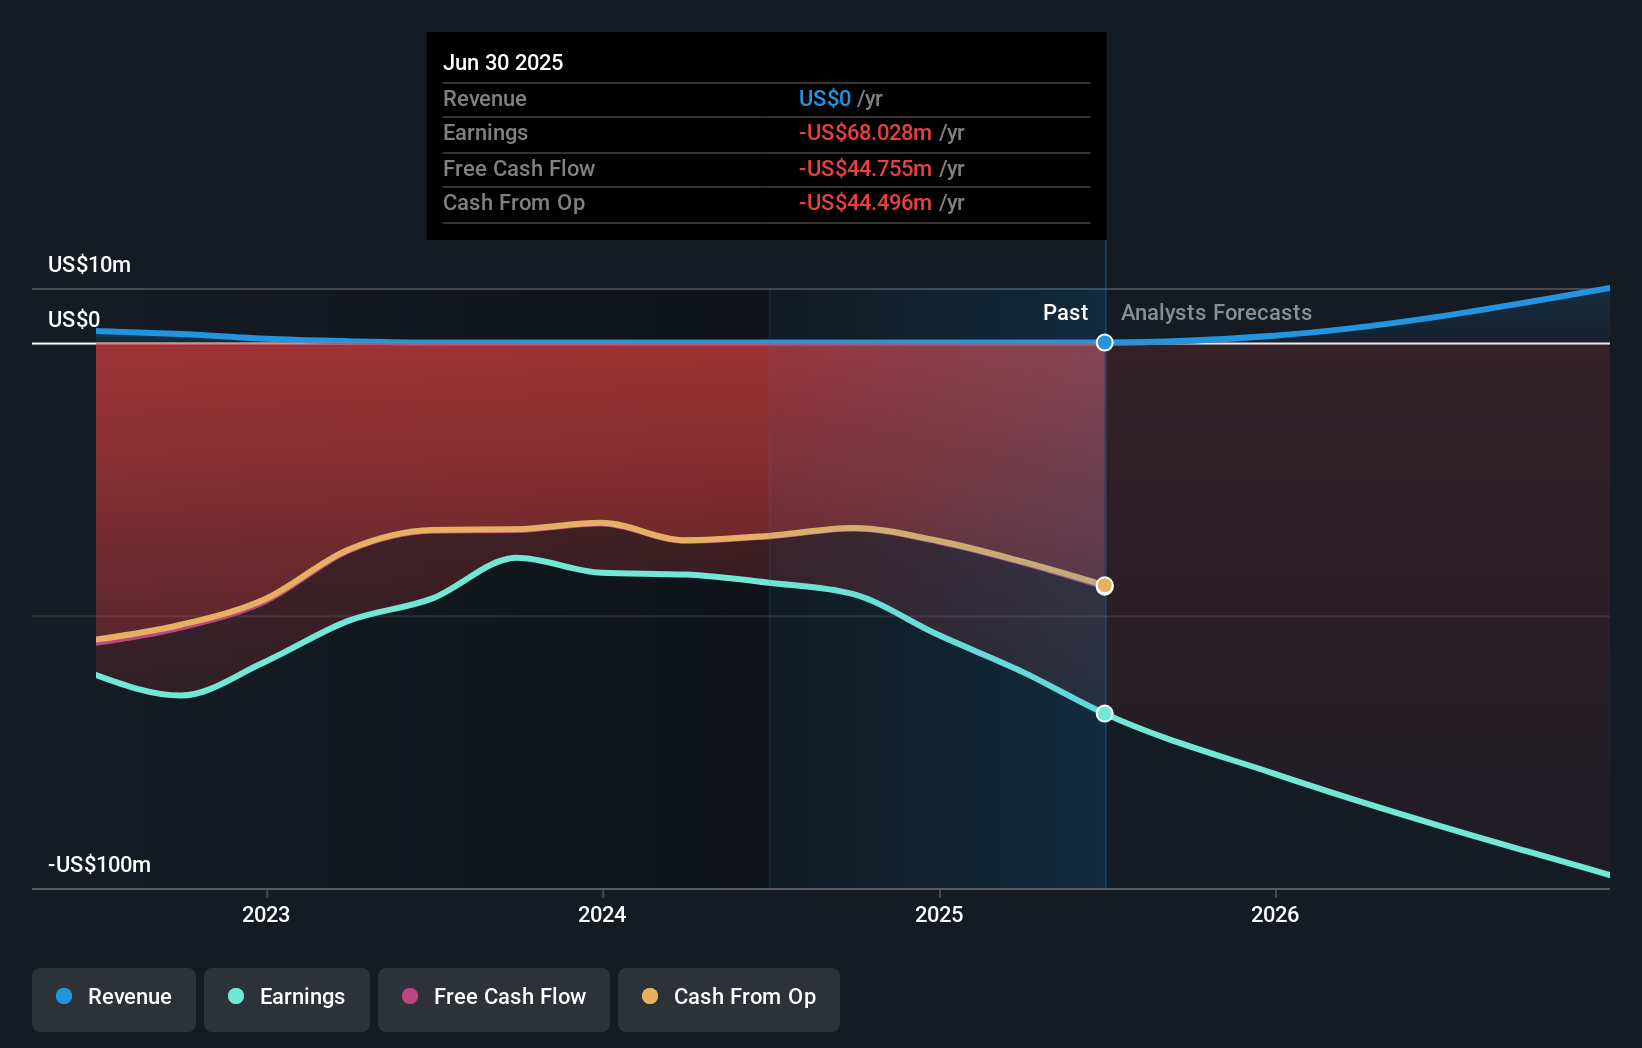
Task: Click the Free Cash Flow value -US$44.755m
Action: point(865,169)
